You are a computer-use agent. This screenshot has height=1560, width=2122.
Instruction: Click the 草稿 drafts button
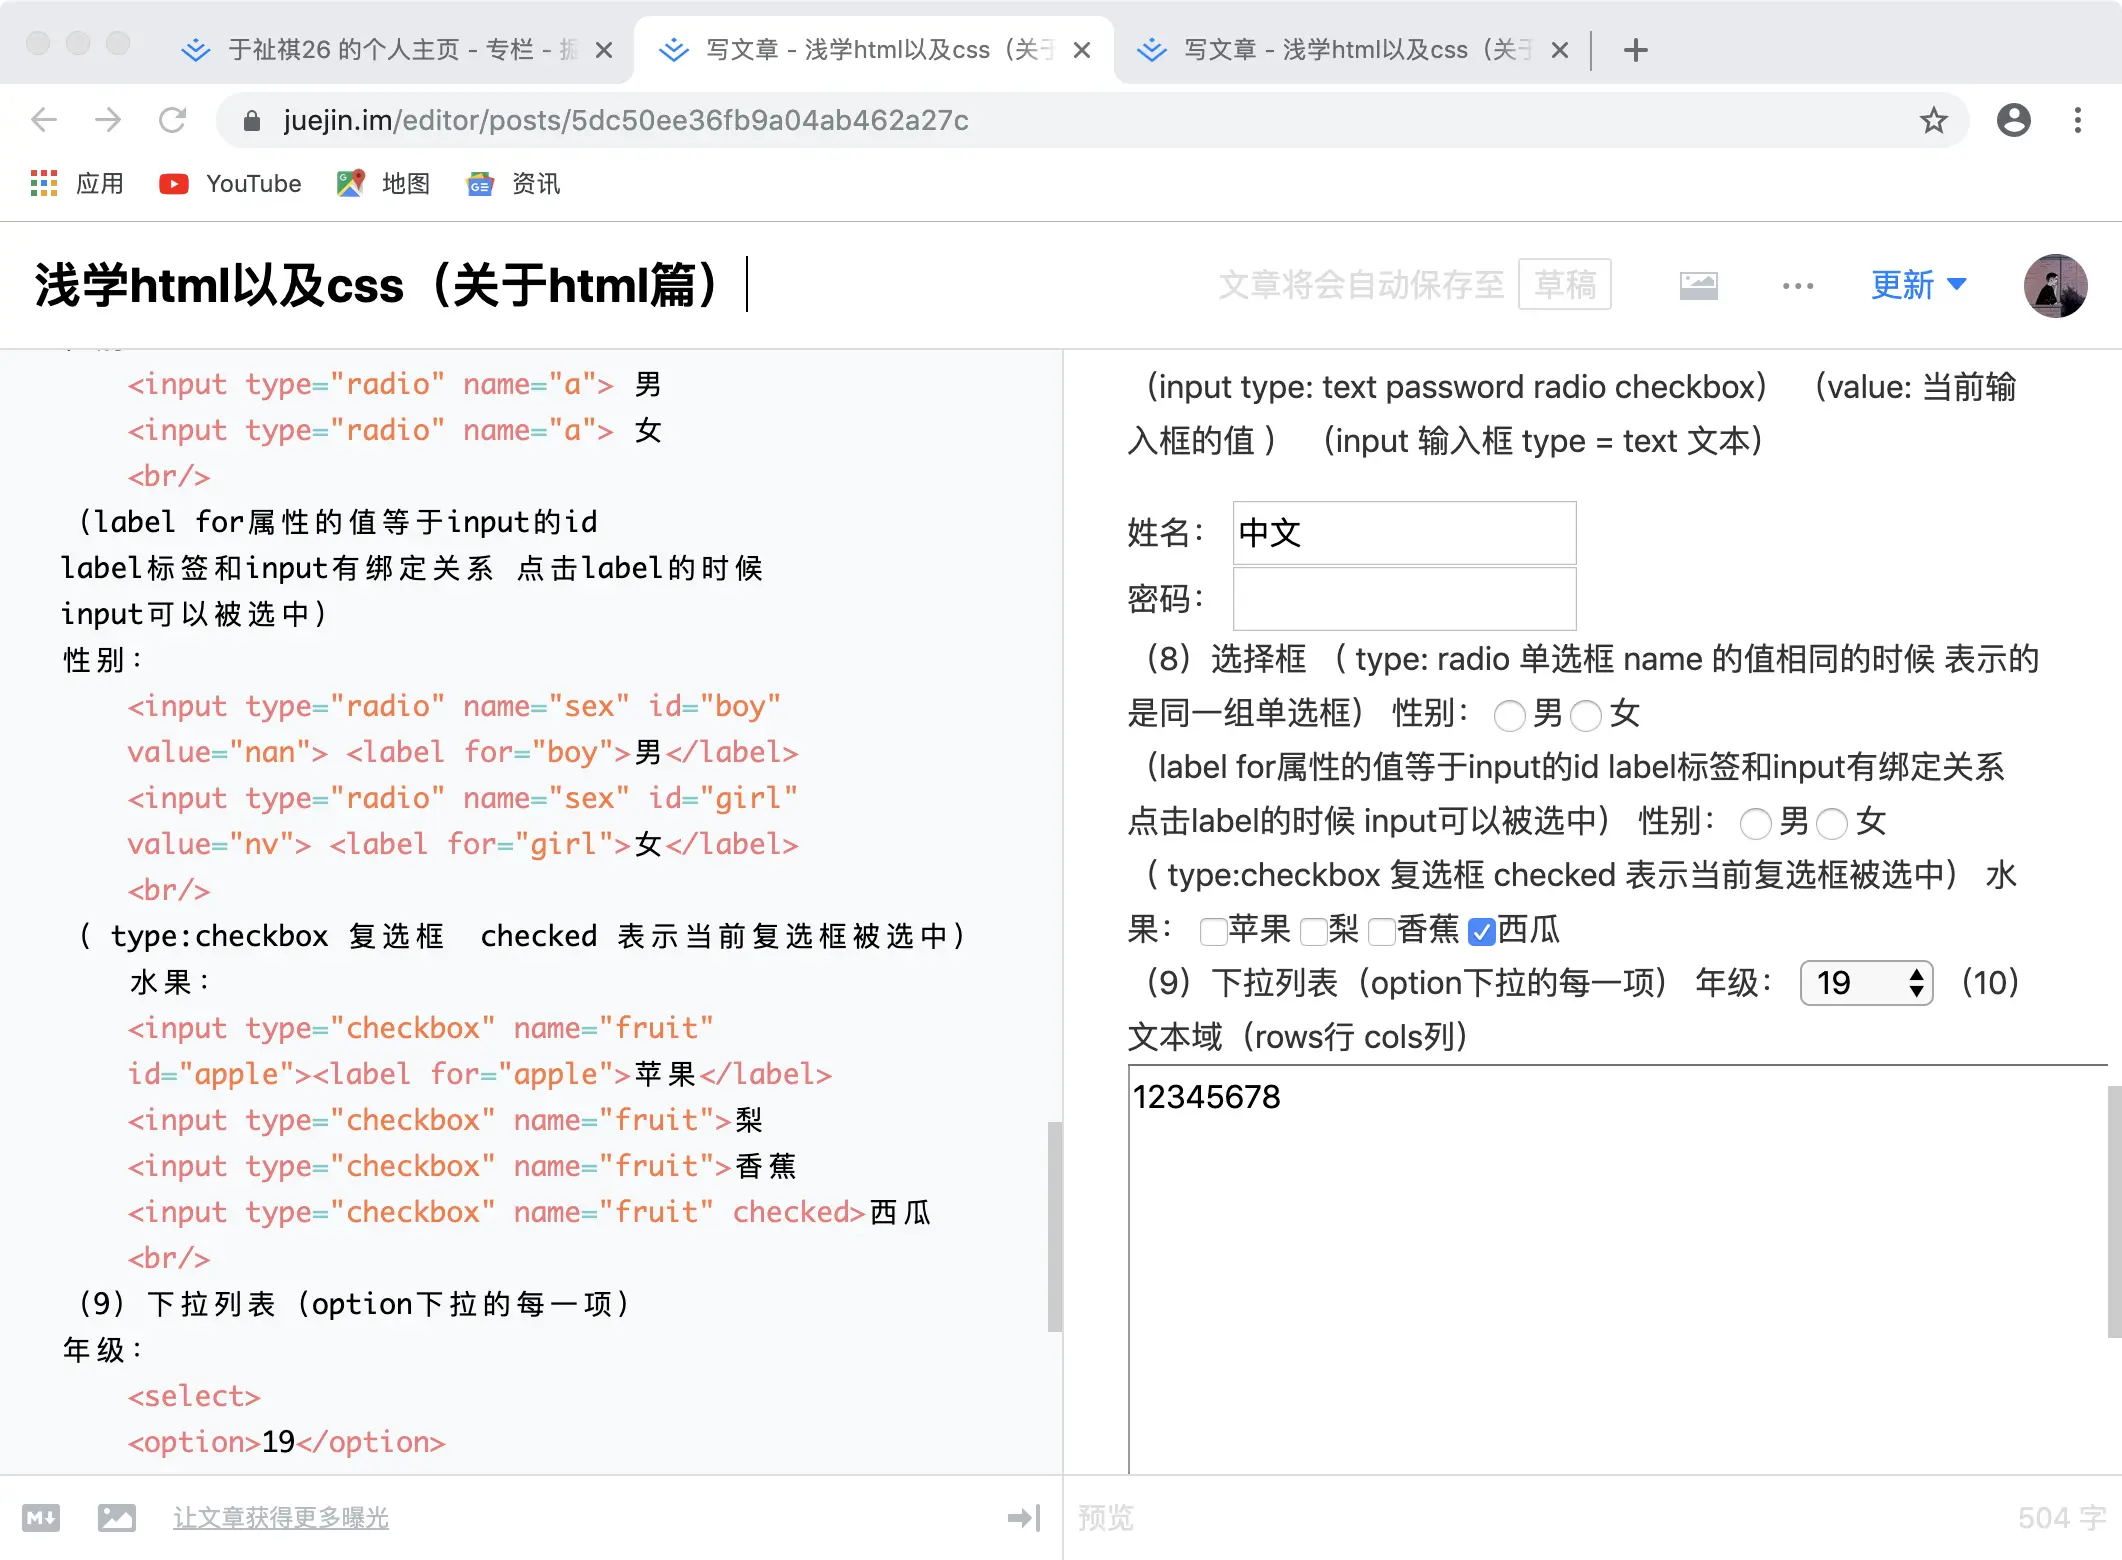(1564, 285)
